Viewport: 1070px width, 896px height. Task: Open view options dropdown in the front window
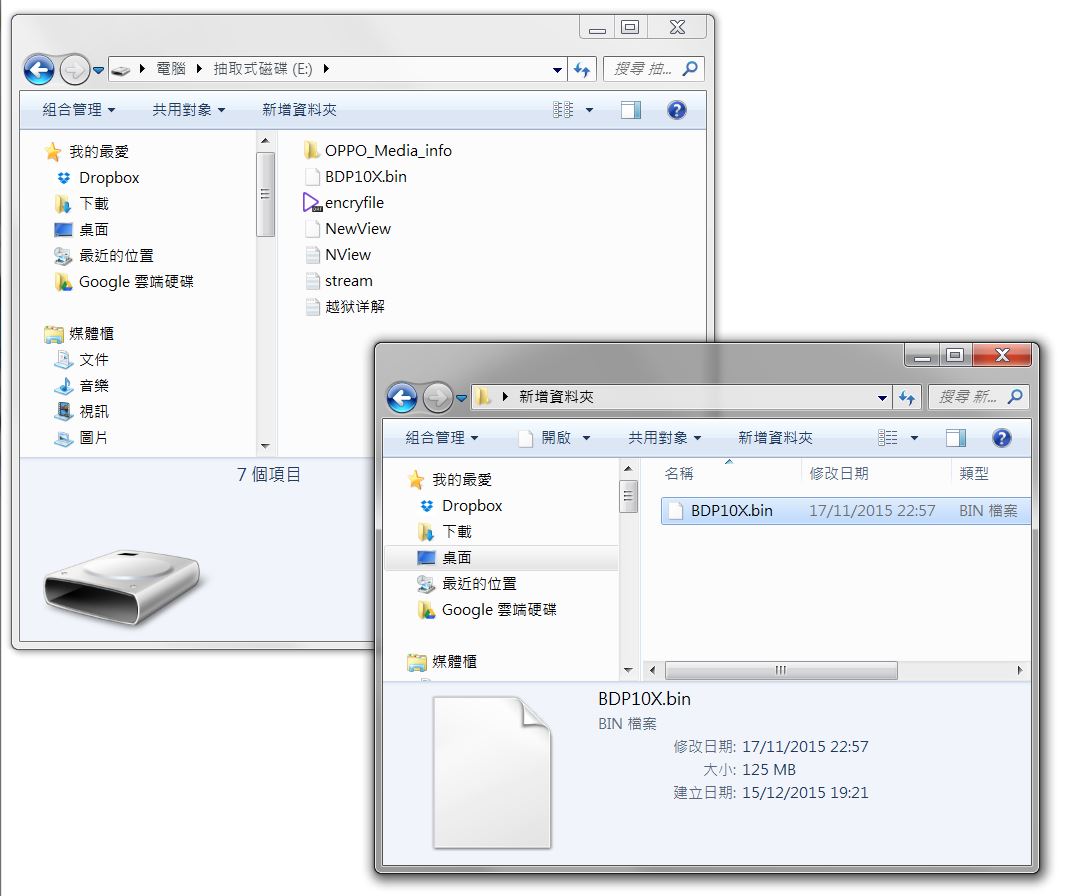tap(914, 438)
